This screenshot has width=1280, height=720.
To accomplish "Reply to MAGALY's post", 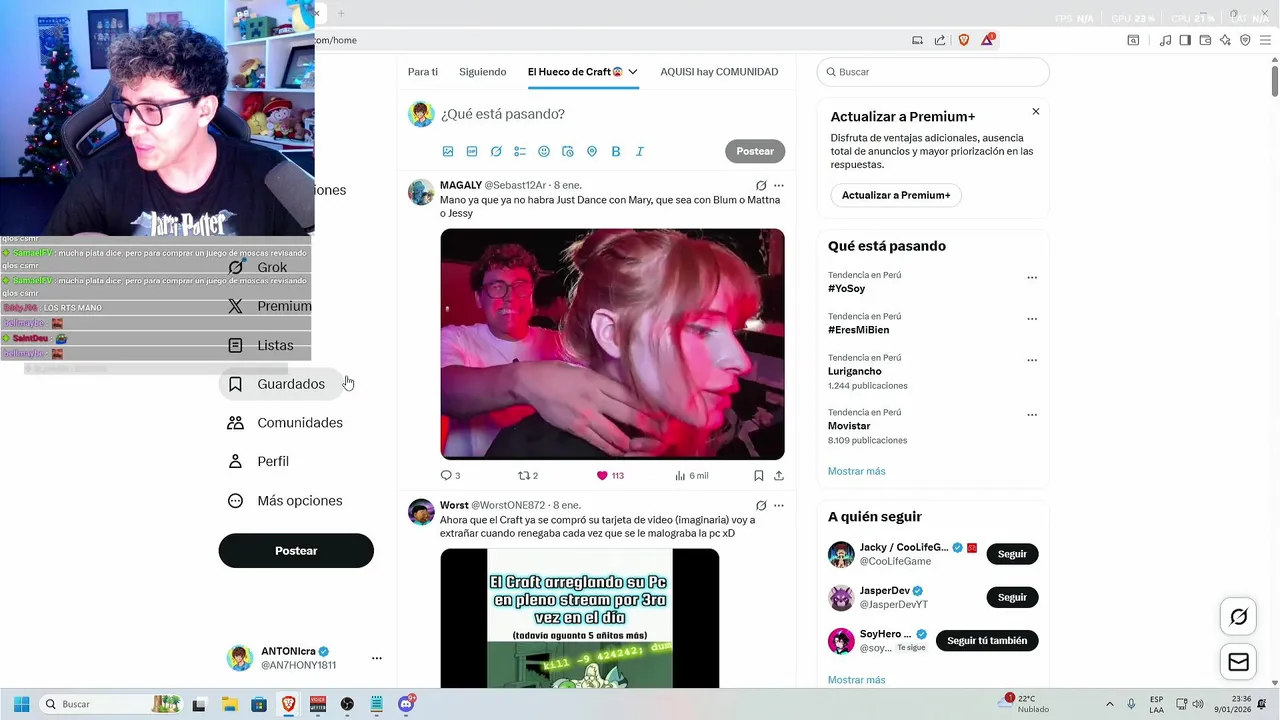I will coord(450,475).
